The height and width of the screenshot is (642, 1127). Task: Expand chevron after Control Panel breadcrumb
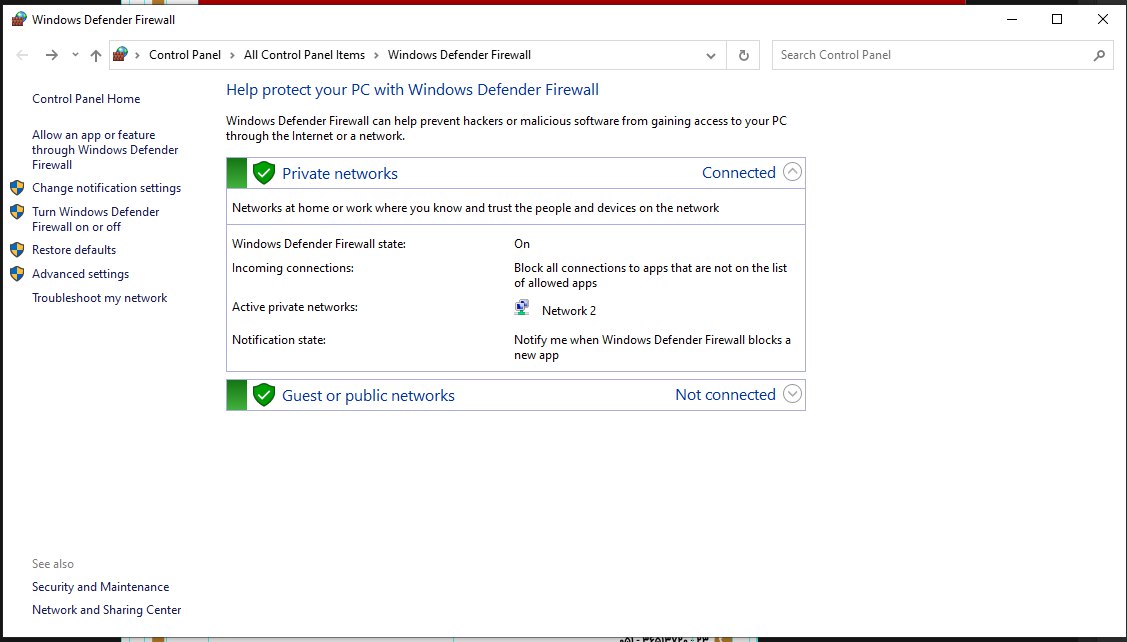click(x=232, y=55)
